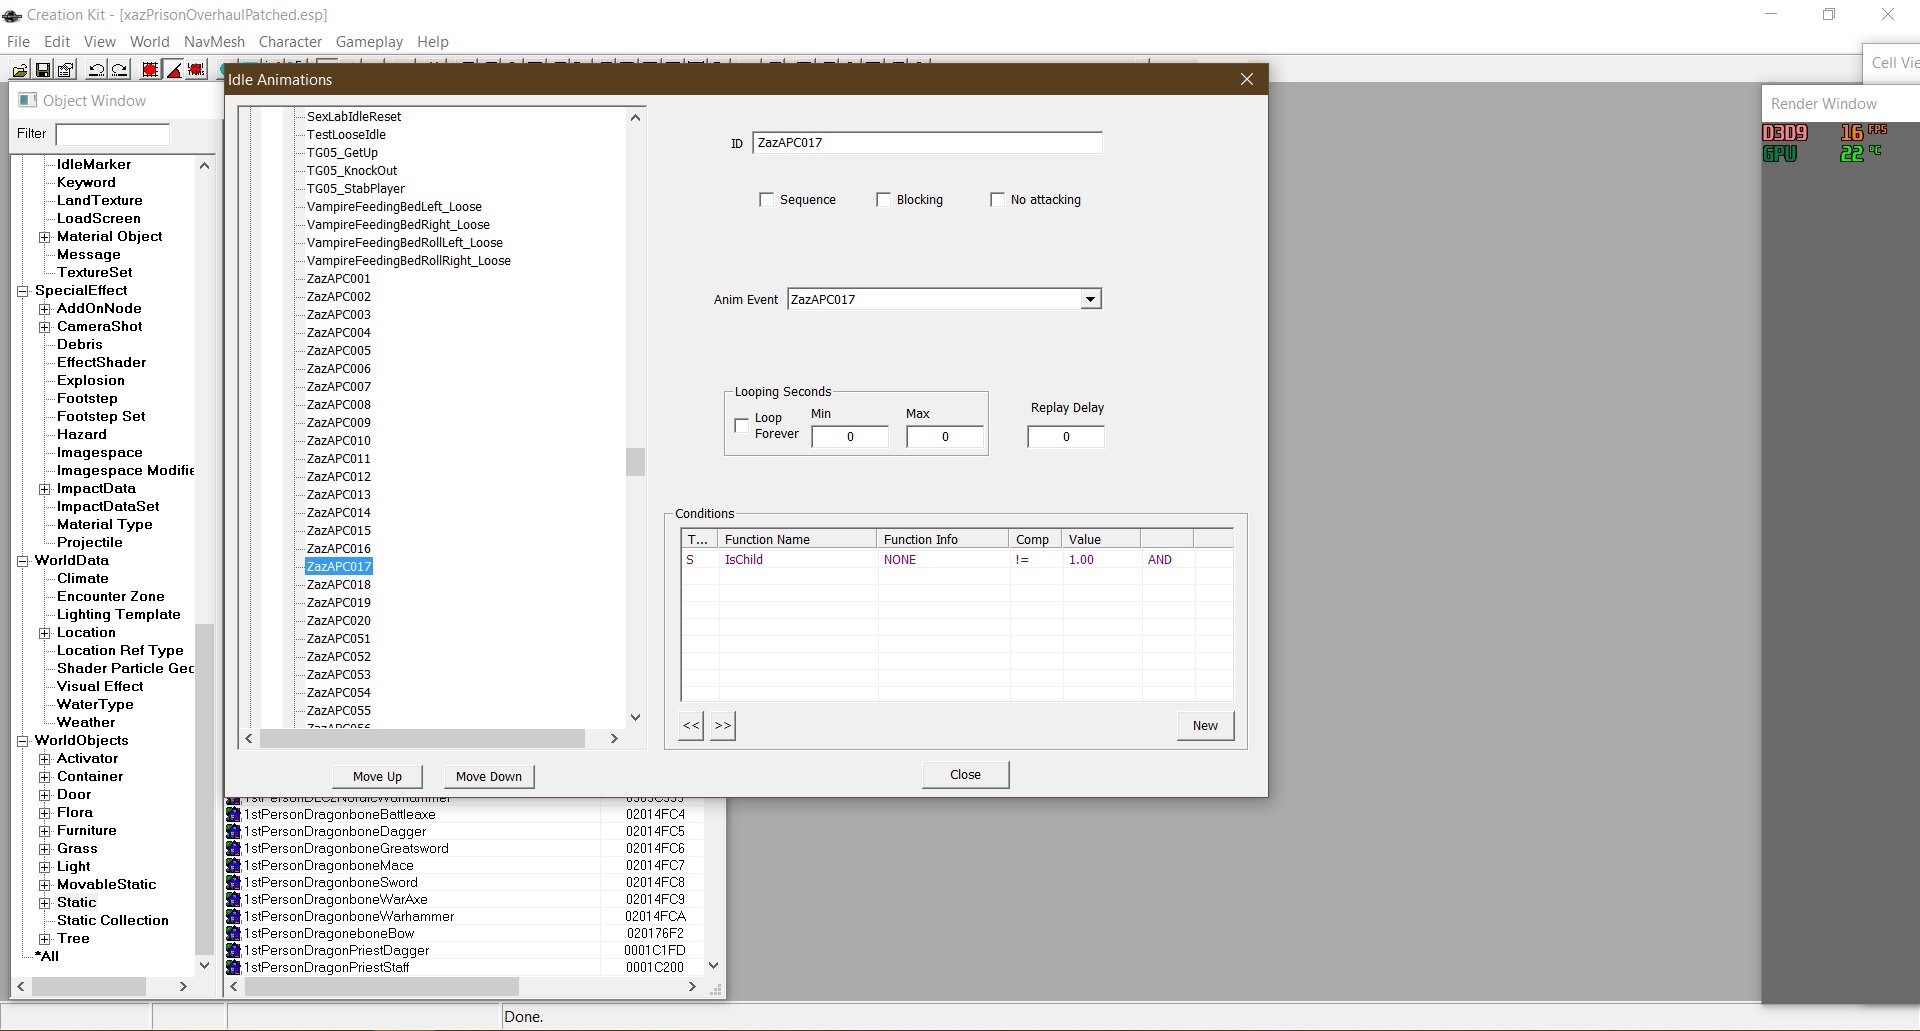Select the 1stPersonDragonboneDagger row icon
Screen dimensions: 1920x1031
pyautogui.click(x=233, y=831)
